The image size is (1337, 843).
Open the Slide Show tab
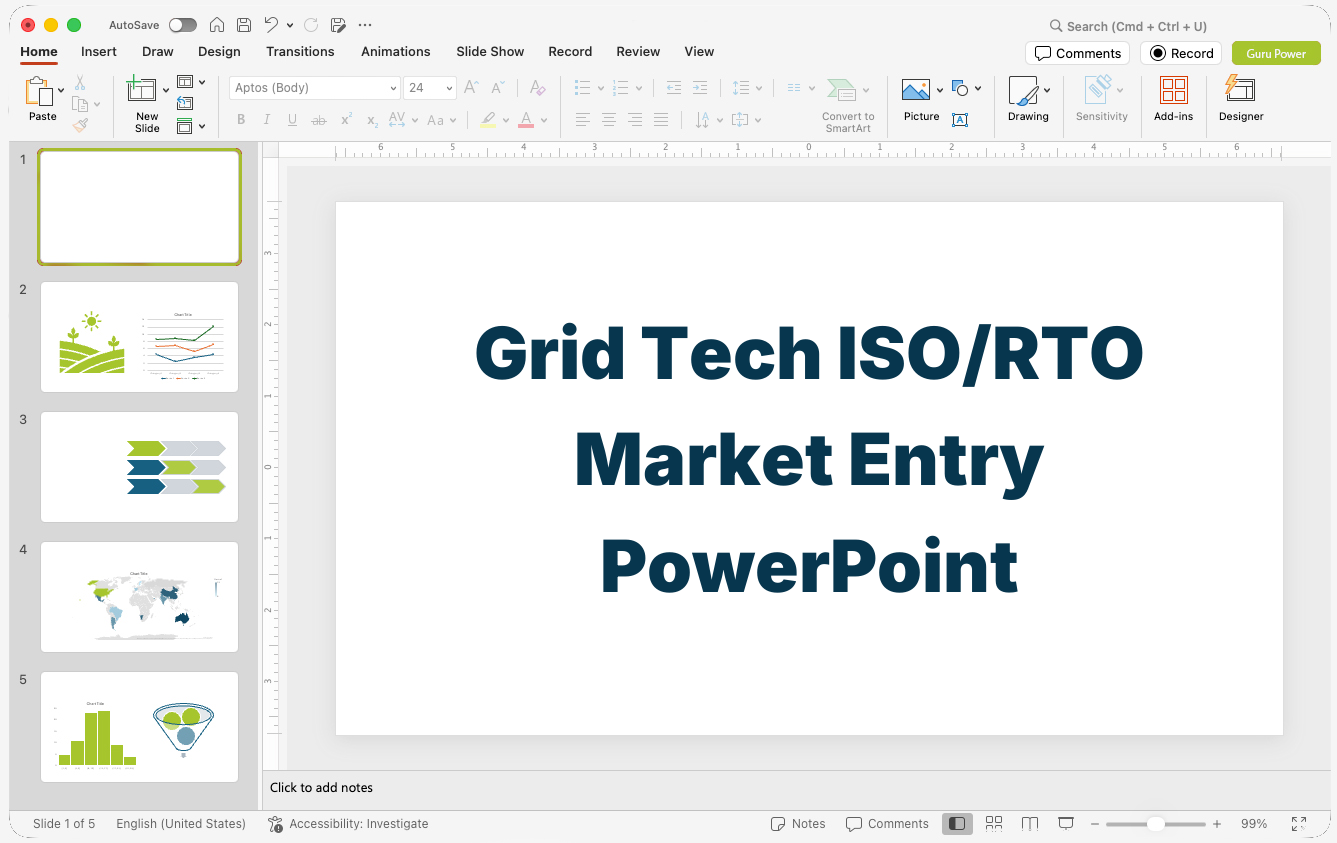tap(490, 51)
